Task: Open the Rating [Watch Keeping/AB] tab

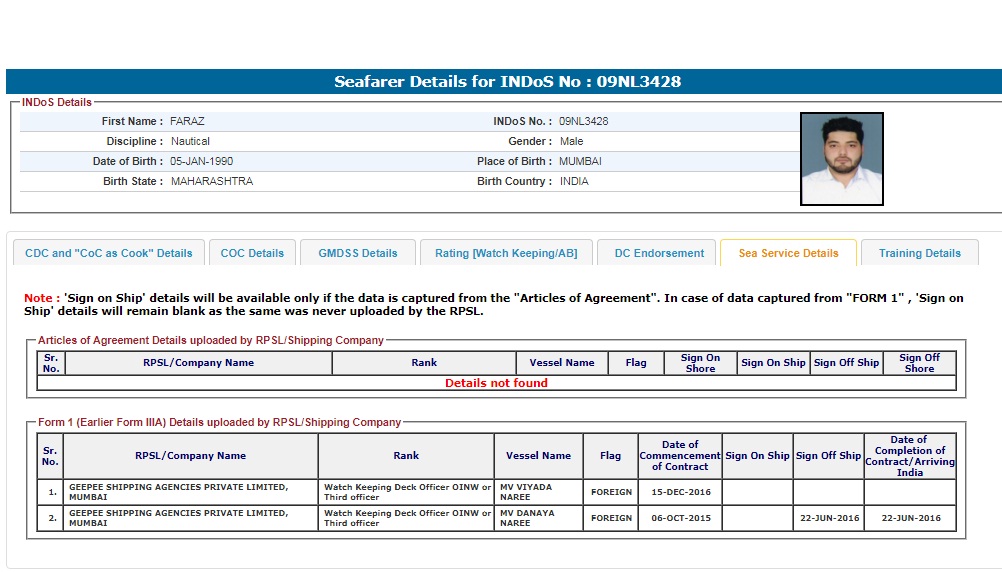Action: tap(506, 253)
